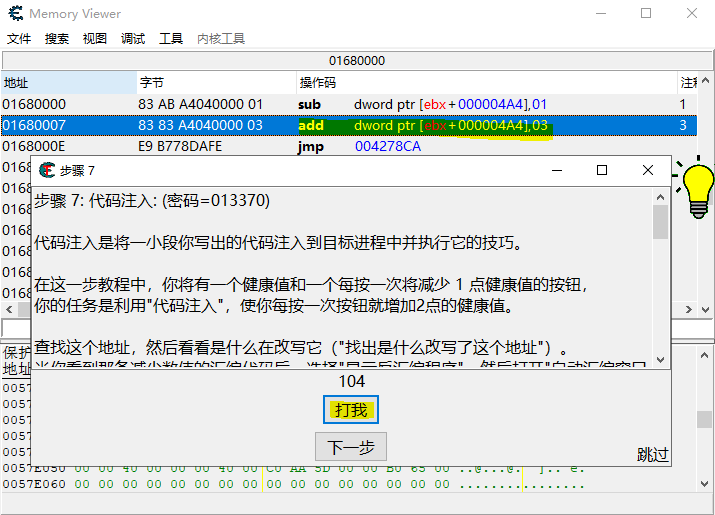This screenshot has height=515, width=715.
Task: Click the Cheat Engine tutorial icon in 步骤 7 window
Action: click(47, 170)
